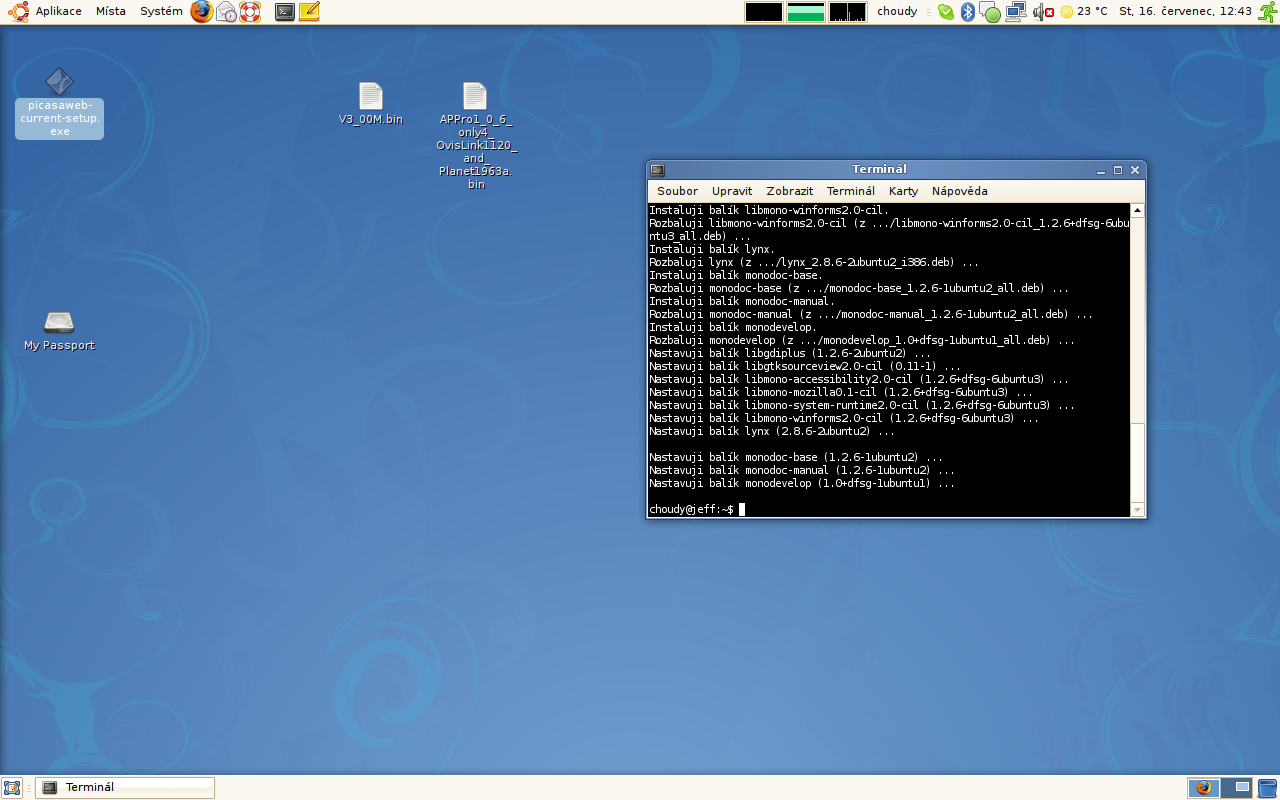Open the network connection tray icon
The width and height of the screenshot is (1280, 800).
click(1016, 12)
